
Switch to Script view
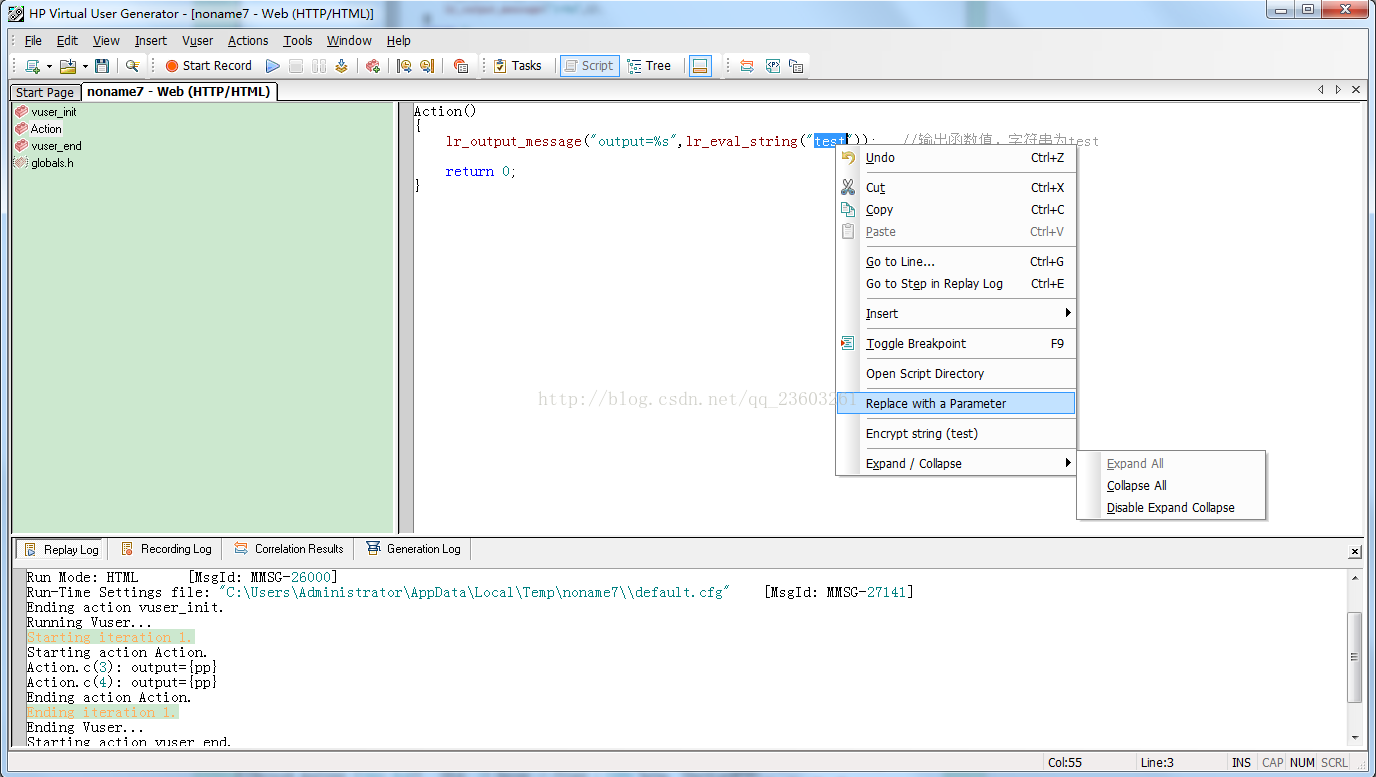pyautogui.click(x=589, y=66)
